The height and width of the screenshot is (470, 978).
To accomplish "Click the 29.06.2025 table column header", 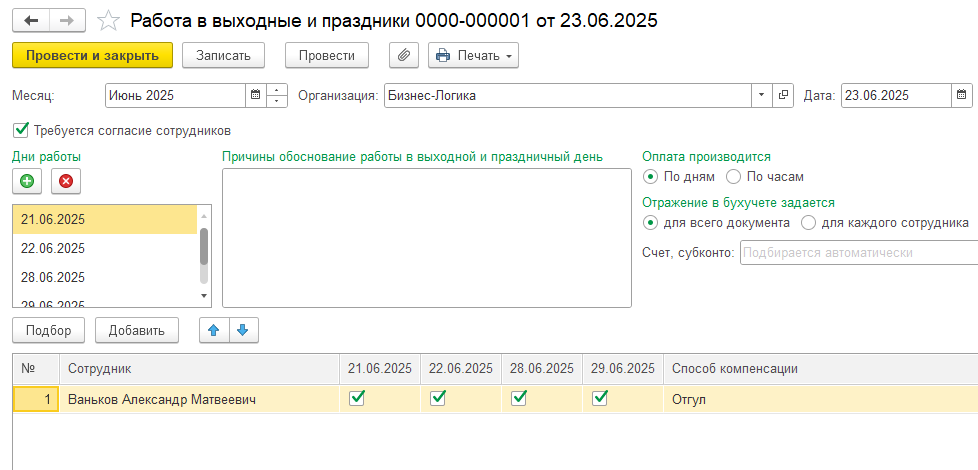I will coord(624,368).
